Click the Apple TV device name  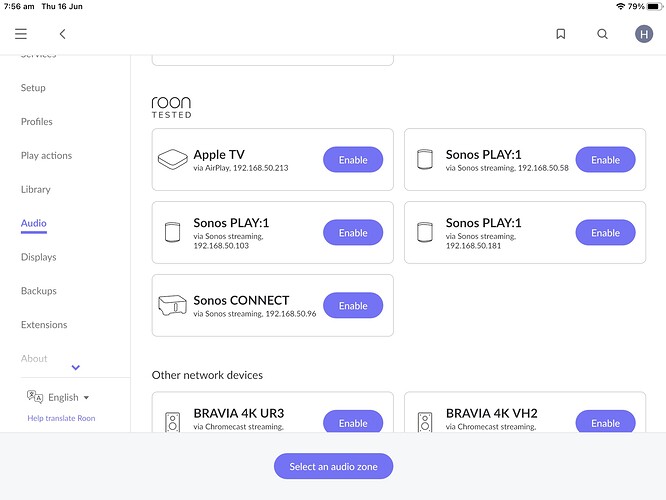click(x=219, y=155)
